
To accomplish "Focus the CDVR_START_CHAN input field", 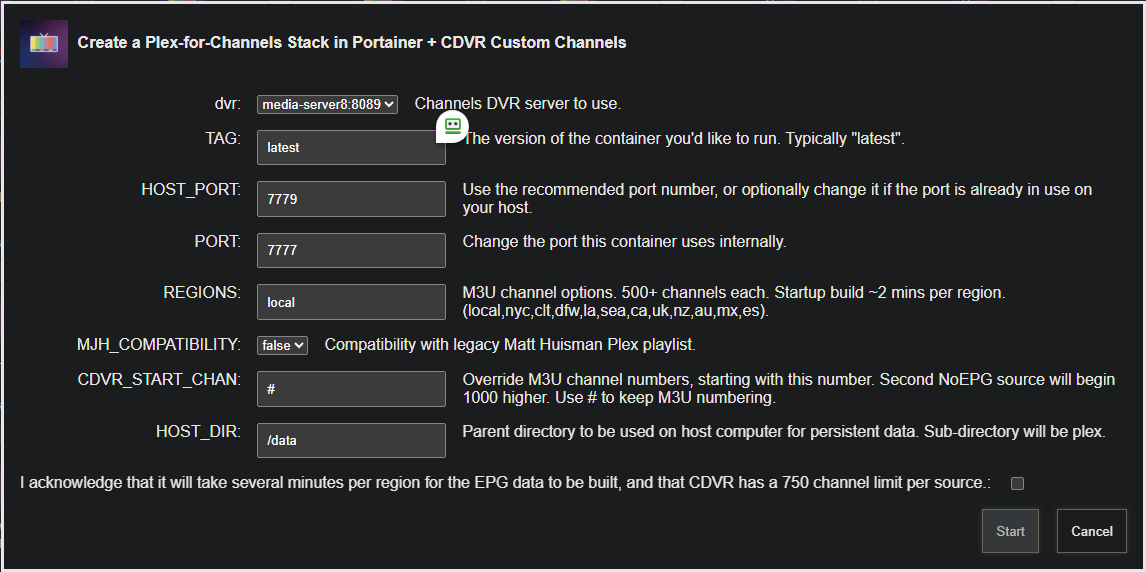I will click(x=350, y=389).
